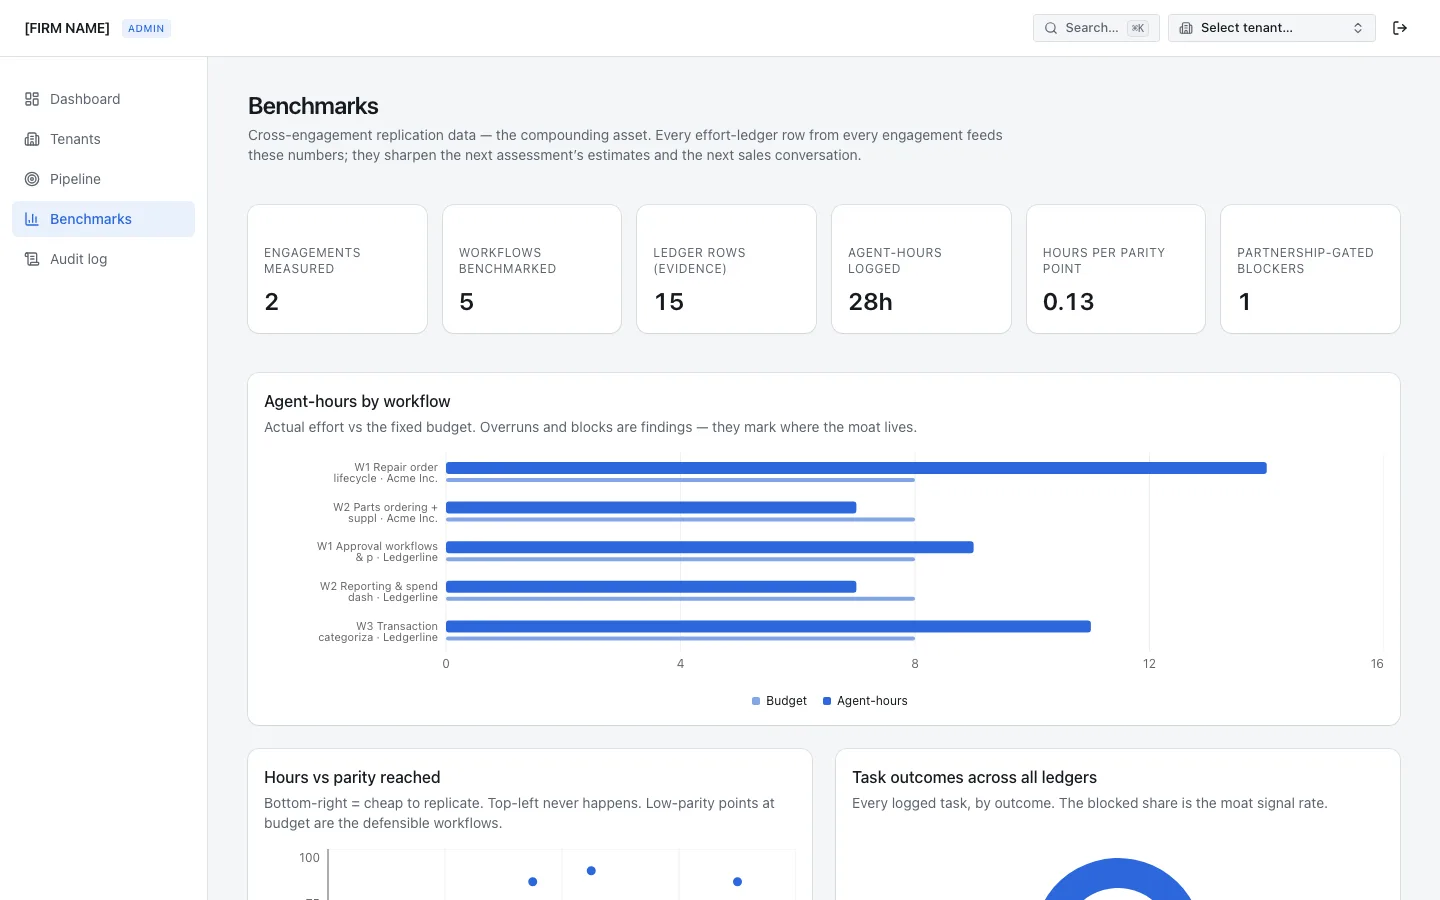Screen dimensions: 1440x900
Task: Open the Audit log page
Action: [104, 259]
